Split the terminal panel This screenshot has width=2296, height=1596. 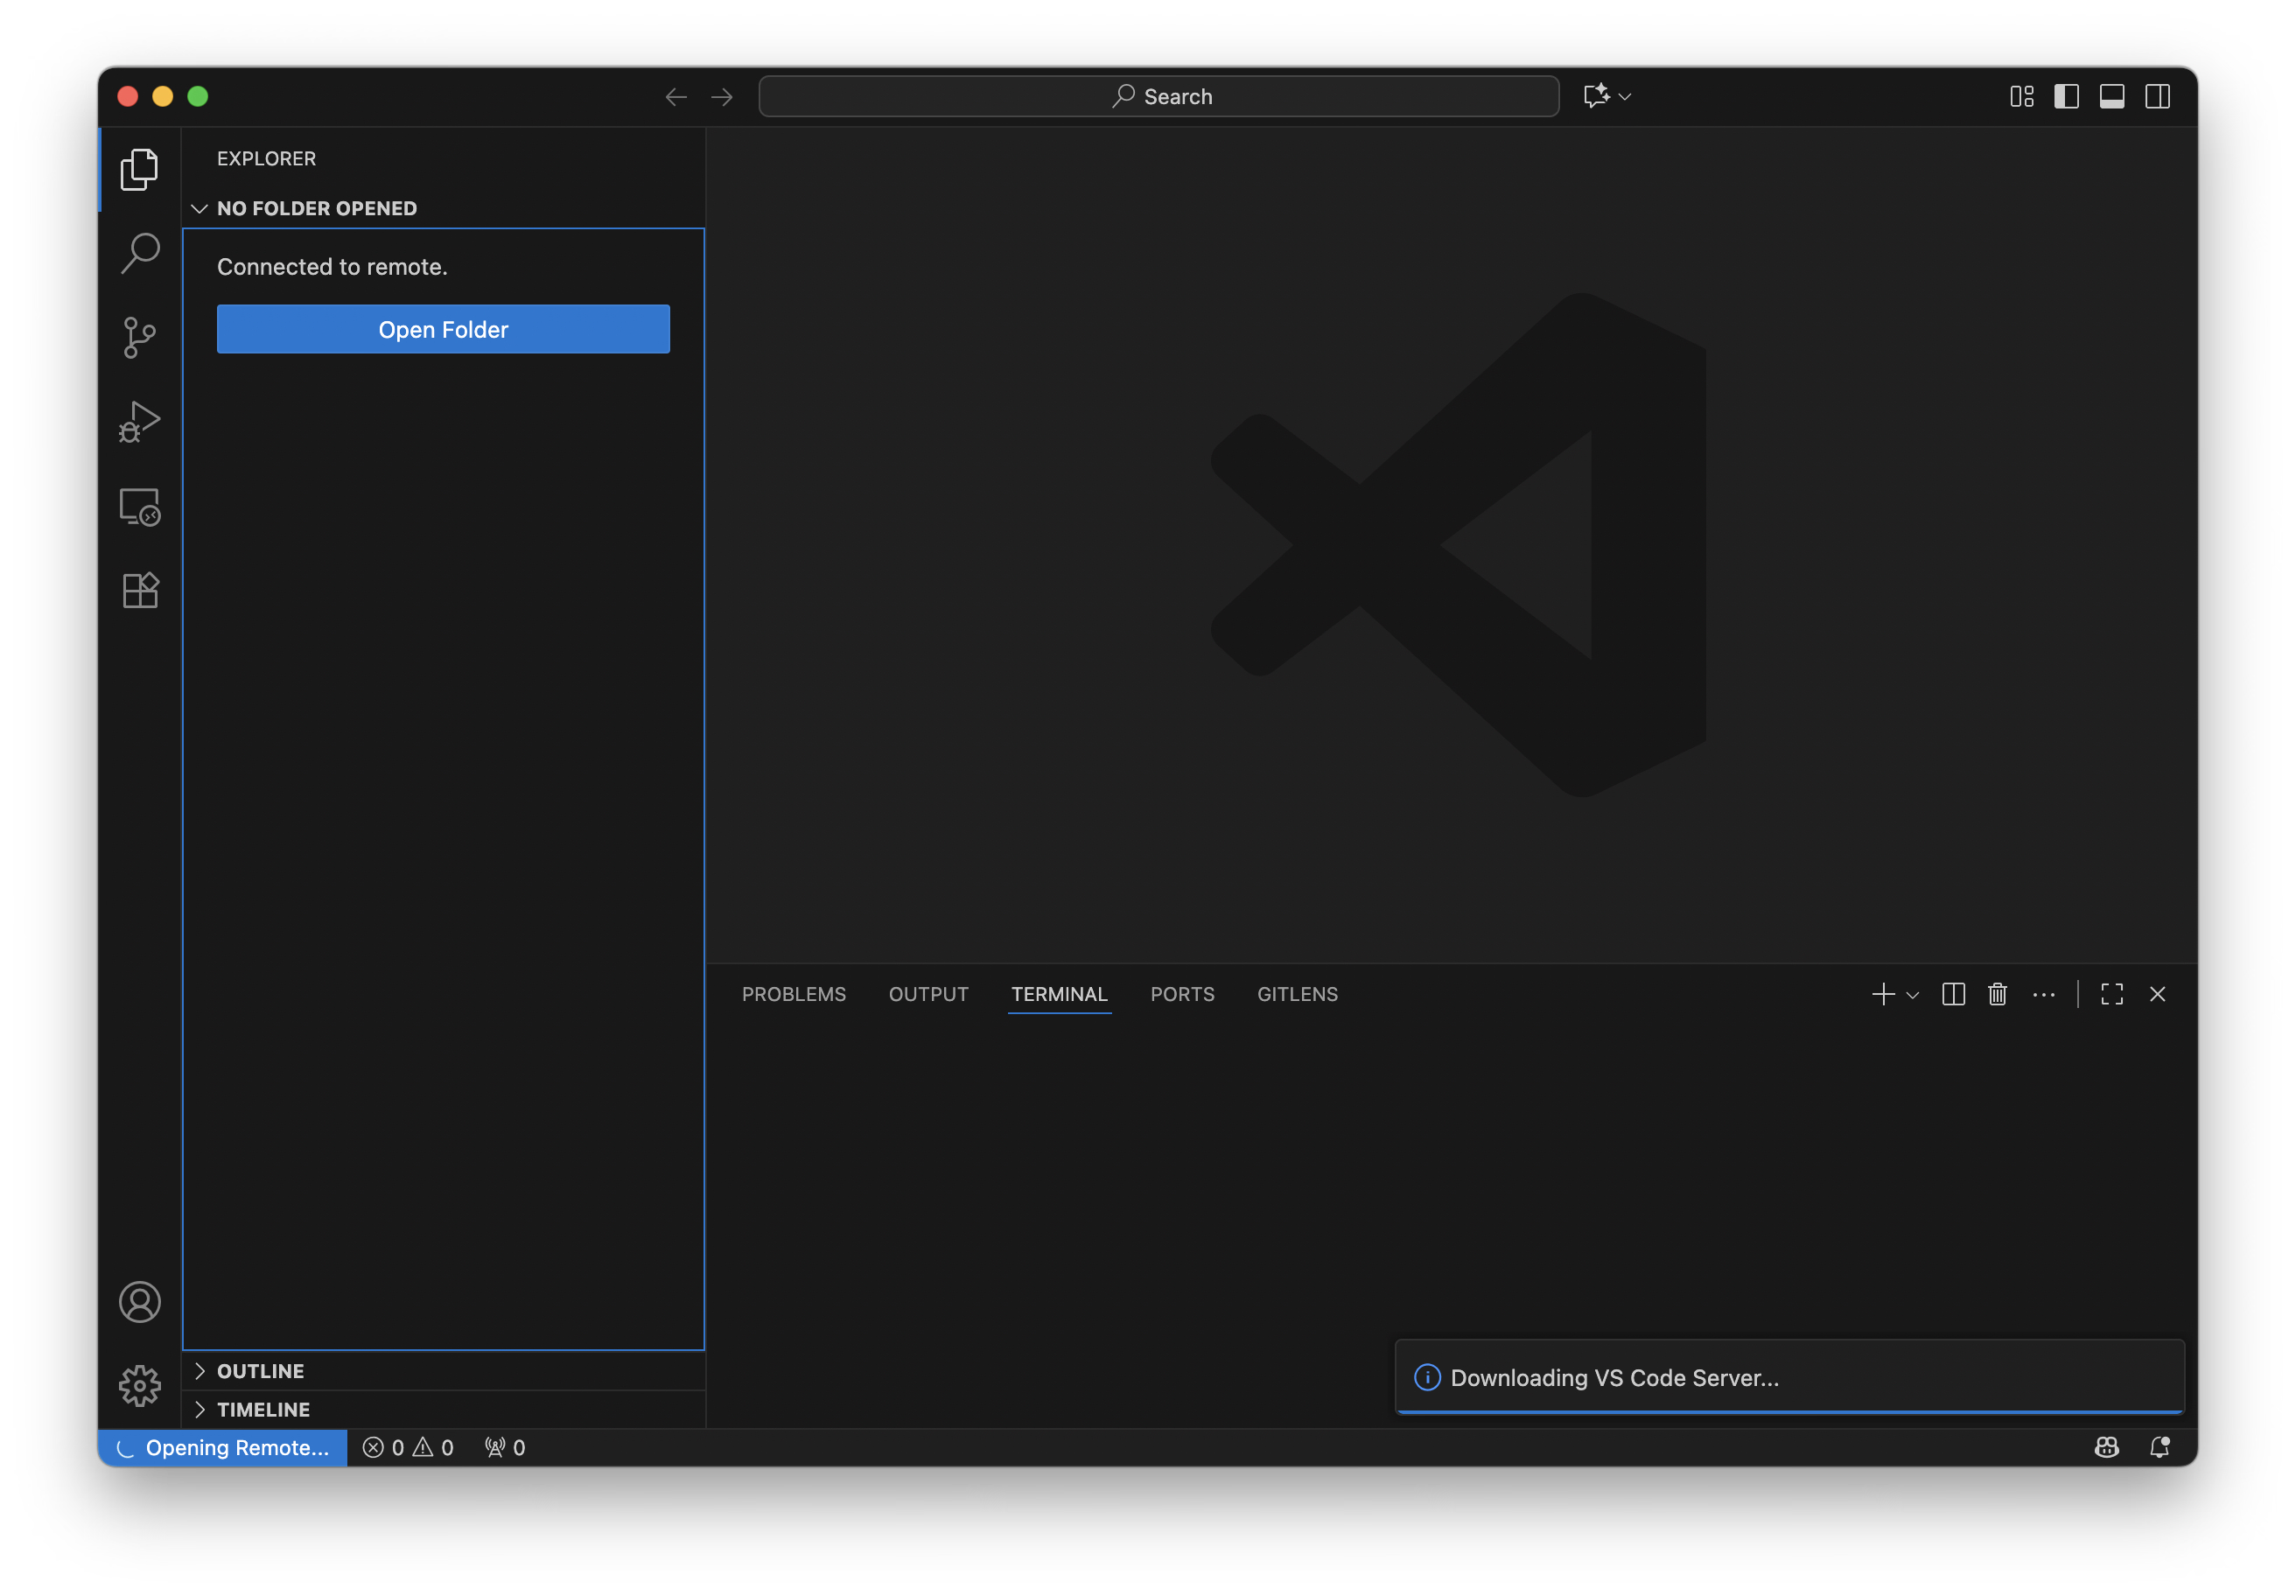1953,994
